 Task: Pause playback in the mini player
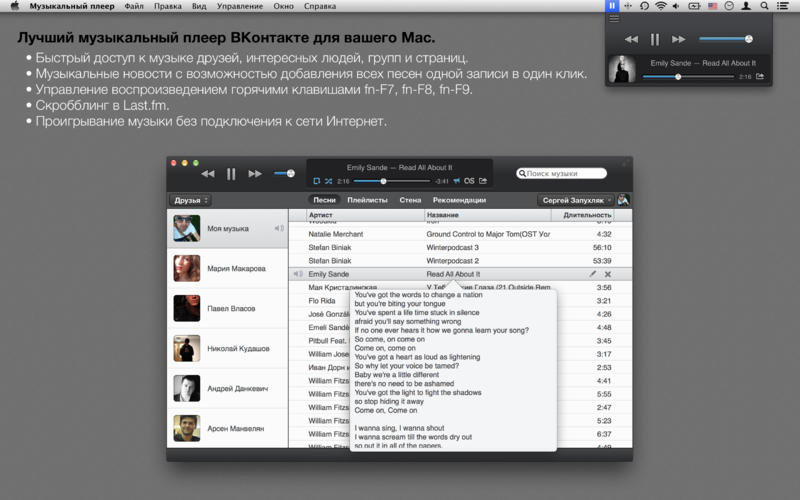pos(655,39)
